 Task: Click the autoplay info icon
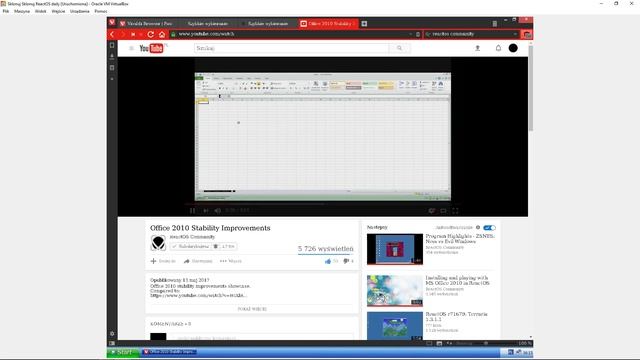478,227
